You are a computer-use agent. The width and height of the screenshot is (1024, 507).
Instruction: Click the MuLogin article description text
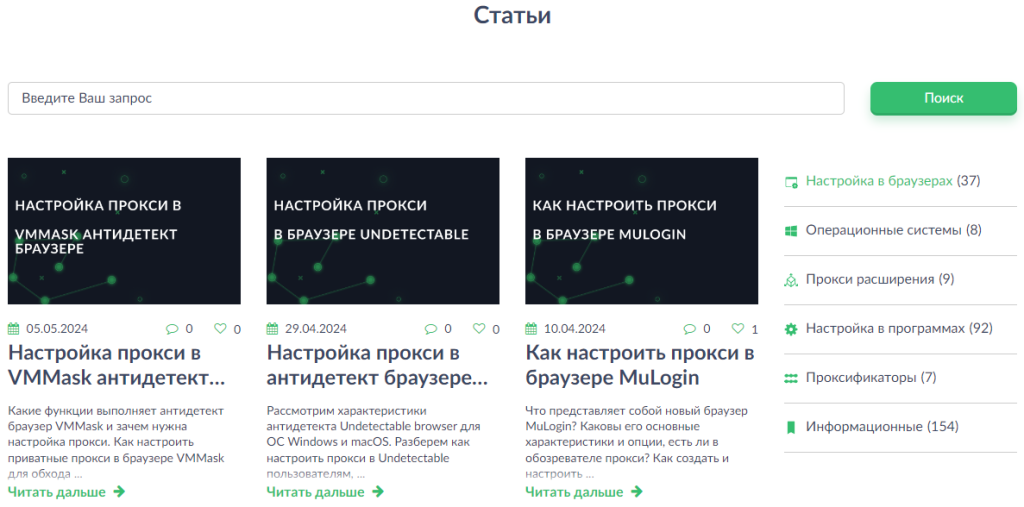coord(637,442)
